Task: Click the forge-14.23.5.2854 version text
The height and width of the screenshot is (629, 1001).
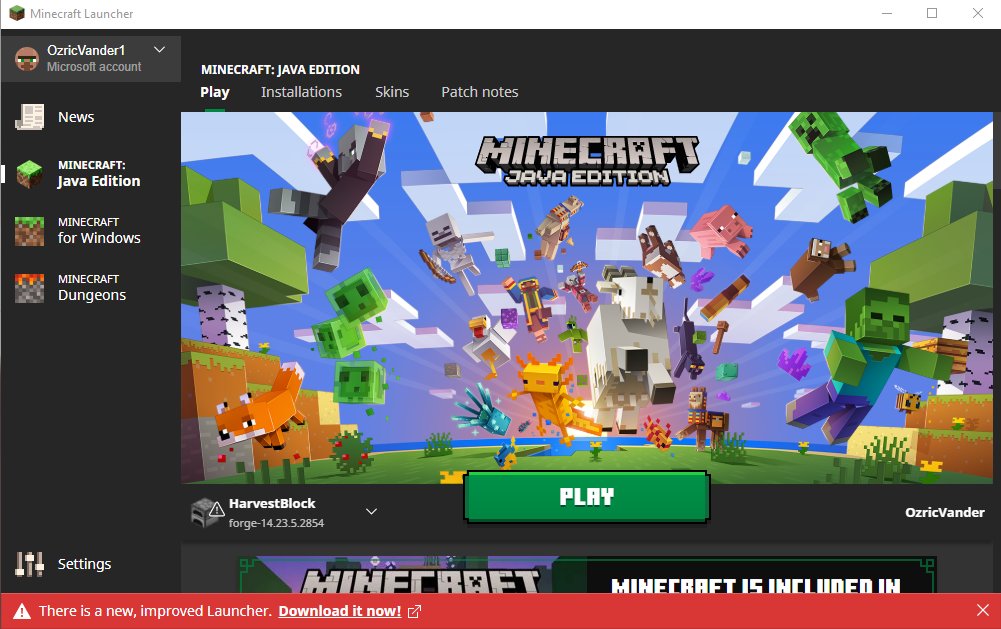Action: 276,523
